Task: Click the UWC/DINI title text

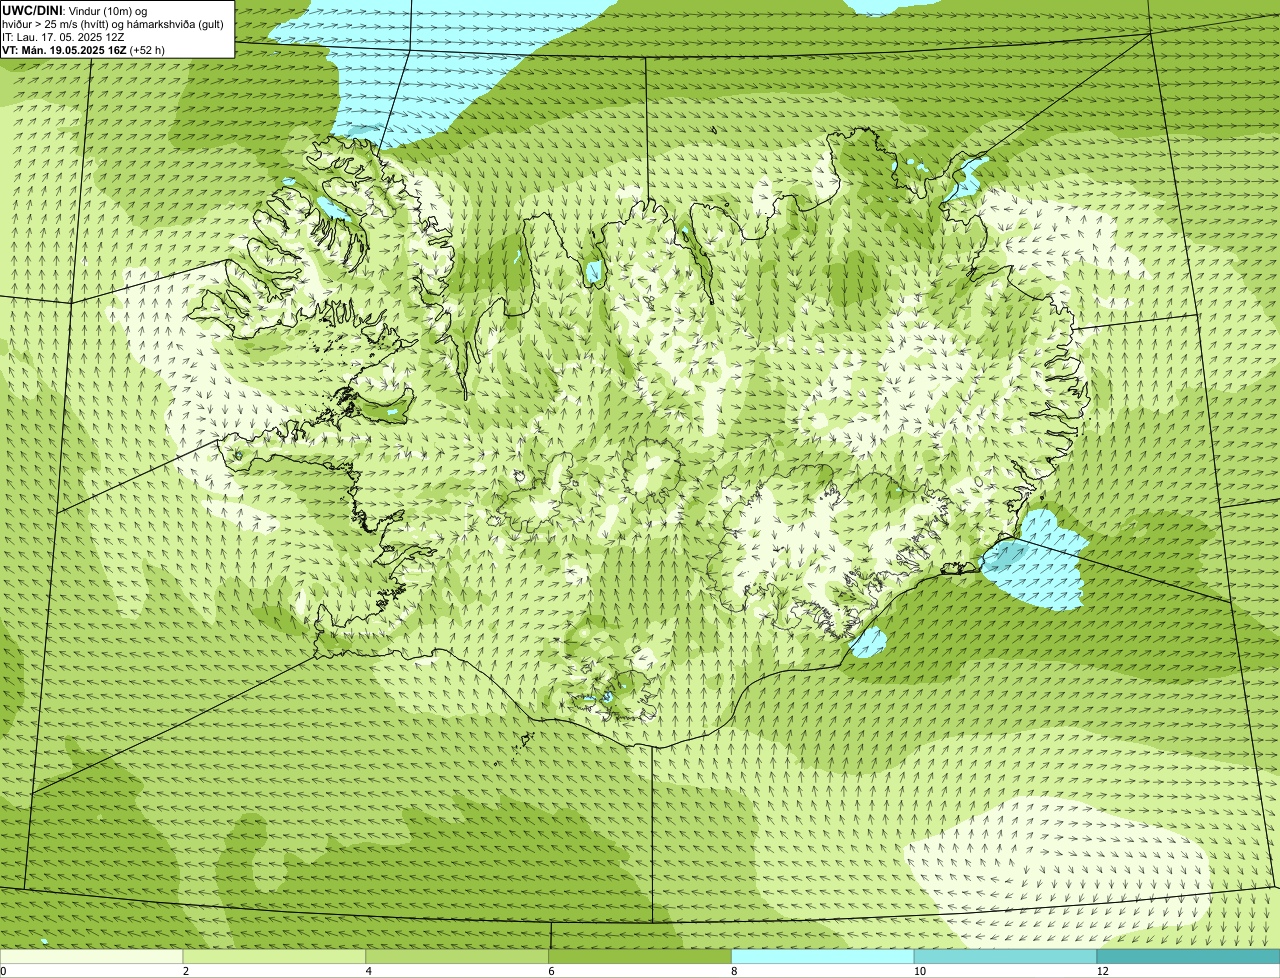Action: tap(32, 10)
